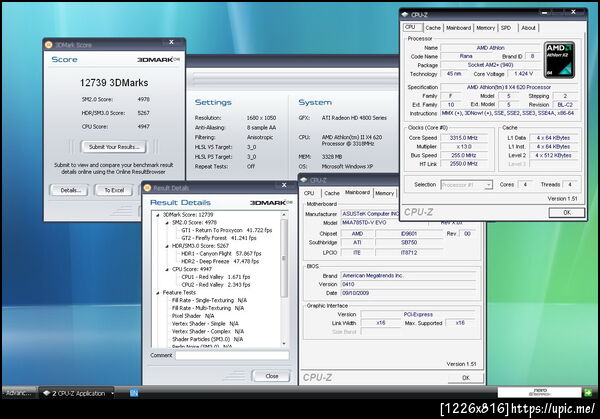Collapse the Feature Tests tree branch
Screen dimensions: 600x419
(157, 291)
